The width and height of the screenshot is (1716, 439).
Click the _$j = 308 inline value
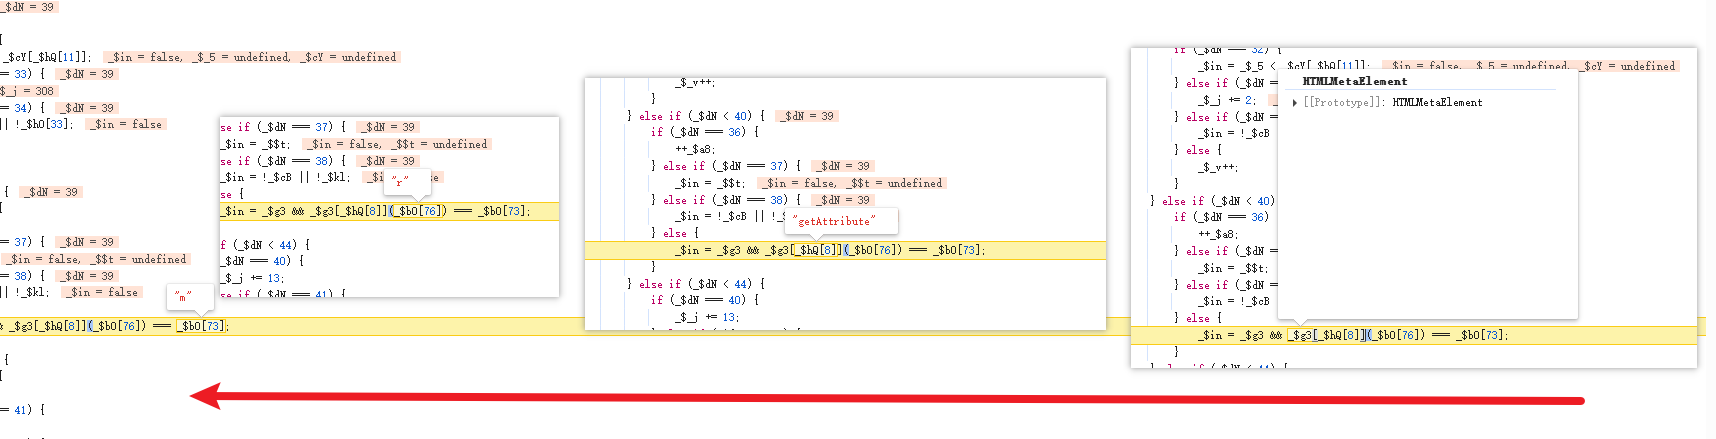pyautogui.click(x=27, y=90)
